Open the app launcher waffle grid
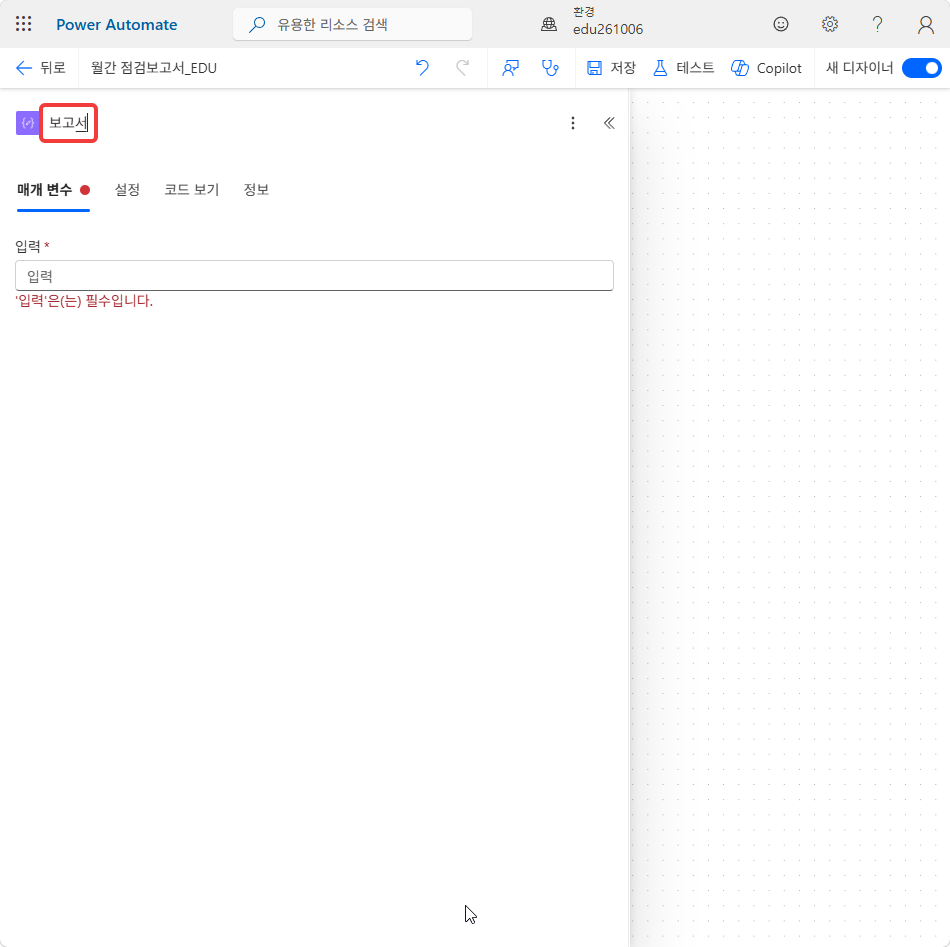This screenshot has width=950, height=947. coord(24,24)
